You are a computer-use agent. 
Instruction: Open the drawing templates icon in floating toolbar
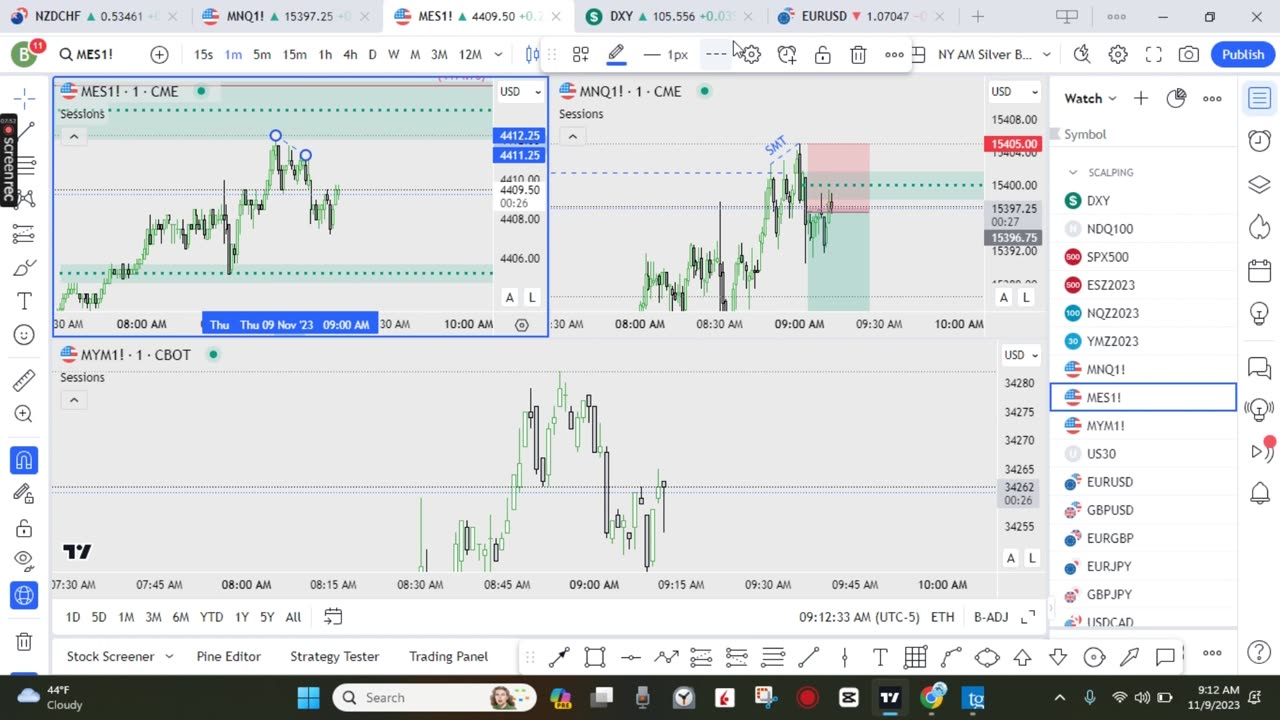pyautogui.click(x=580, y=55)
